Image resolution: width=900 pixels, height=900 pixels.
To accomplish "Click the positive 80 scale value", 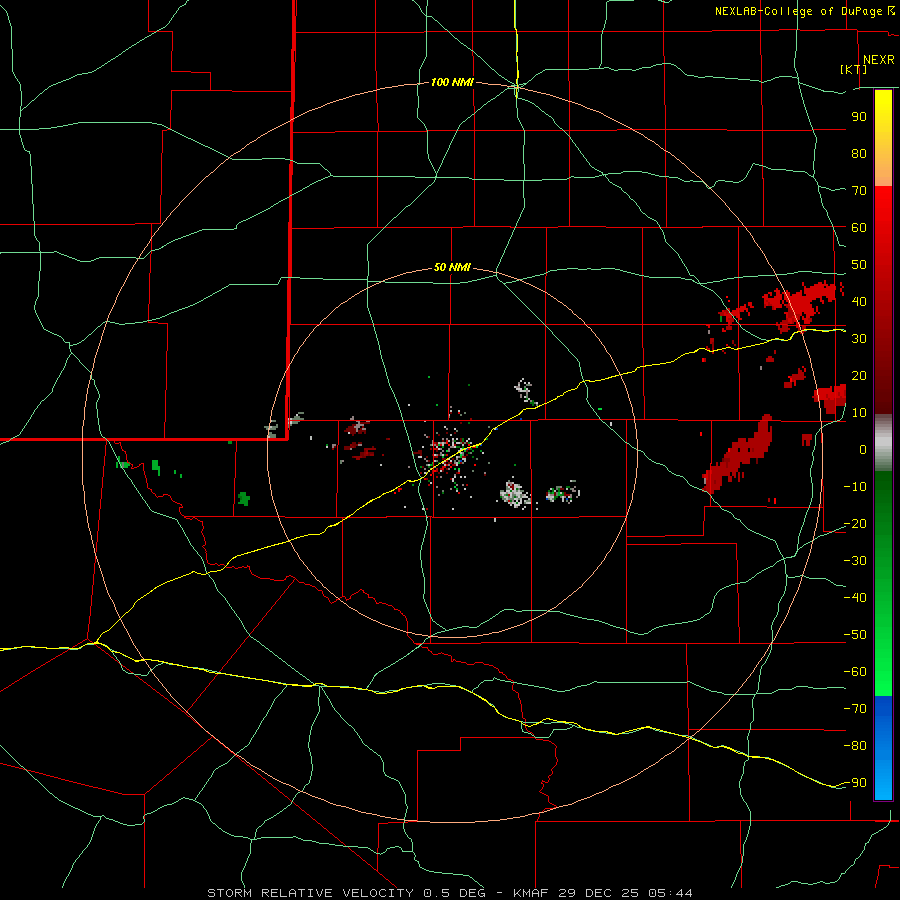I will (x=859, y=154).
